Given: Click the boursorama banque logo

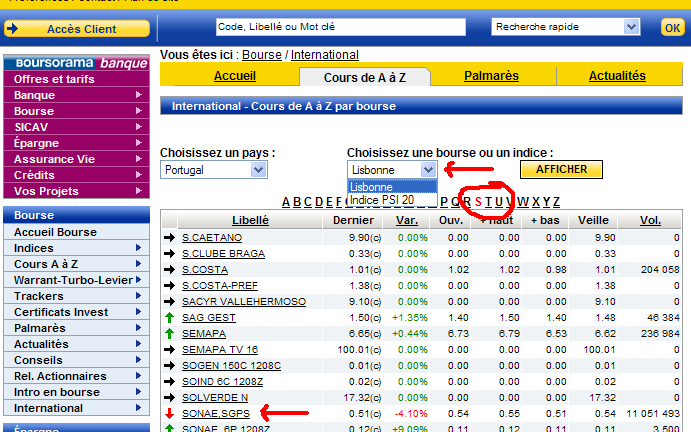Looking at the screenshot, I should click(x=77, y=63).
